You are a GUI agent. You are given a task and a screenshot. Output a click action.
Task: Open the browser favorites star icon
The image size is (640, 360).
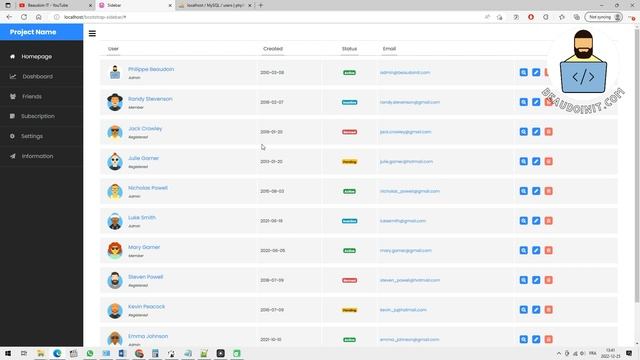coord(562,17)
